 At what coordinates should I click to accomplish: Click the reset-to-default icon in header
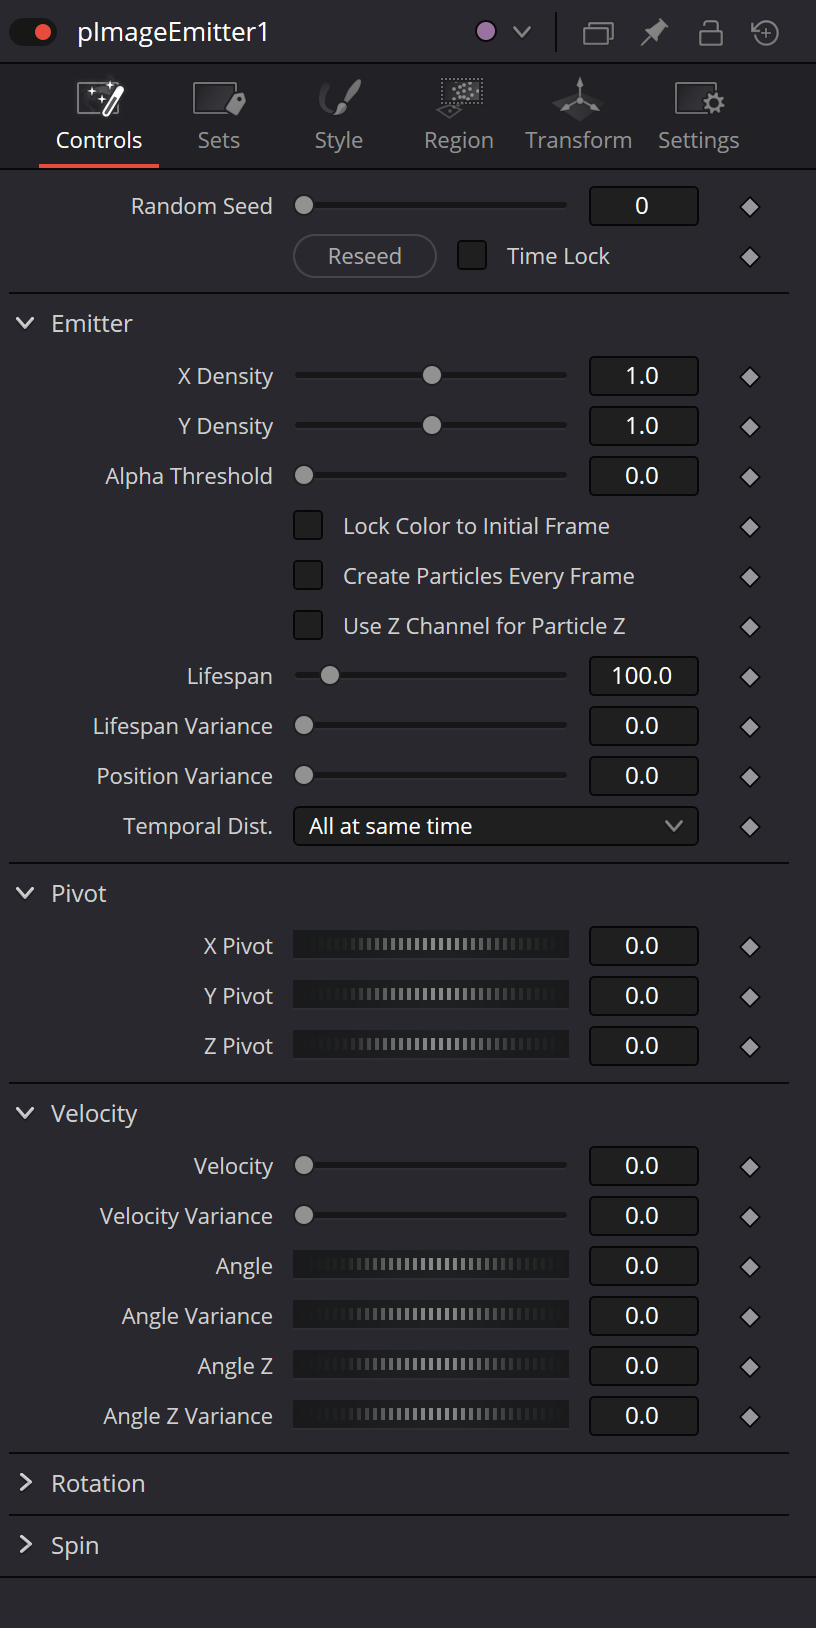765,33
